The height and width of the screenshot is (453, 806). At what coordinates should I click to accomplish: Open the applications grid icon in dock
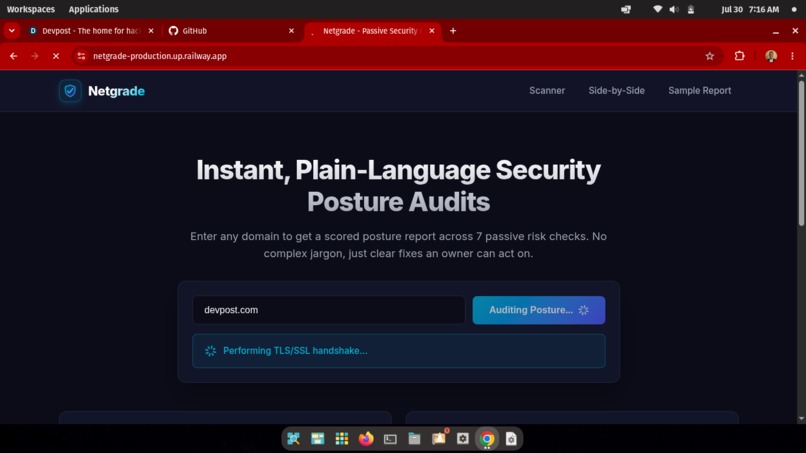[x=342, y=439]
